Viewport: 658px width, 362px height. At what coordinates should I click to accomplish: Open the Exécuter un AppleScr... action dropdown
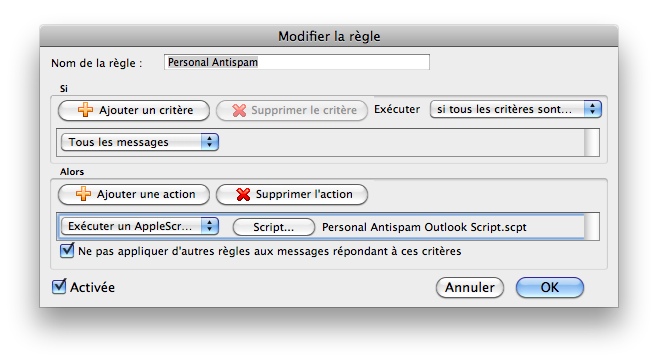click(x=140, y=226)
